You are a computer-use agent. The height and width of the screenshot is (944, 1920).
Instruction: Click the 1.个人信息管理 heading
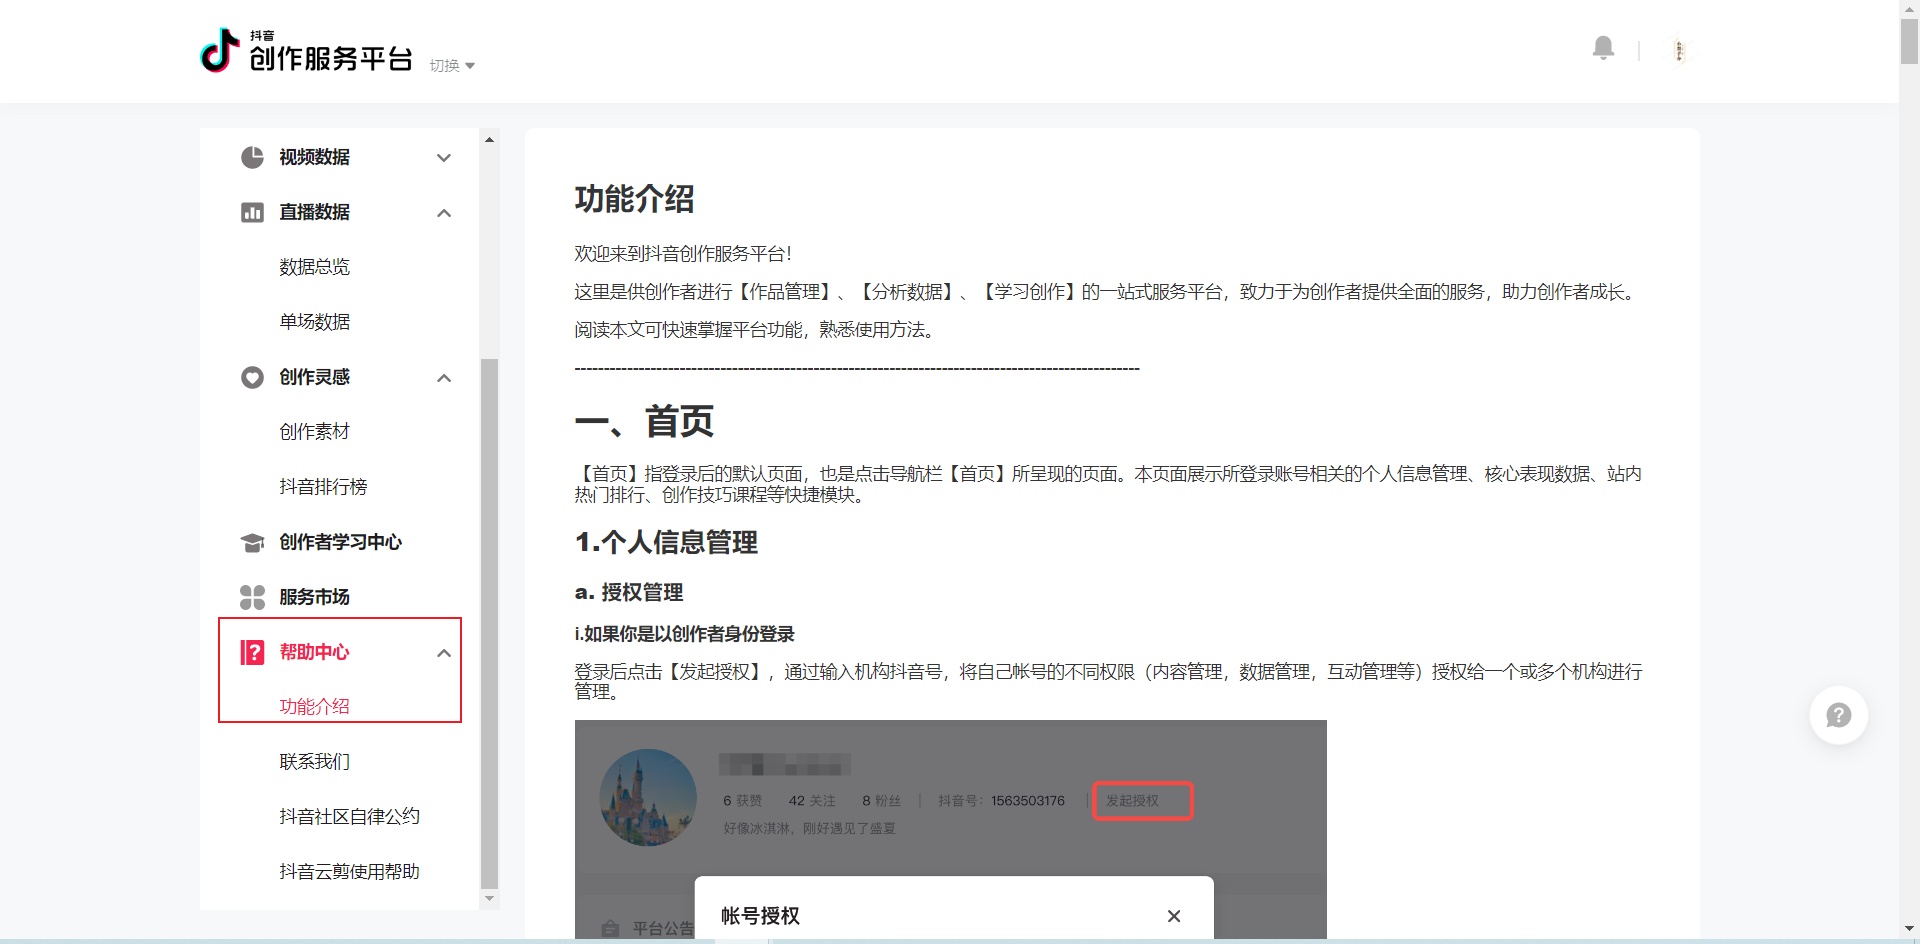tap(666, 542)
